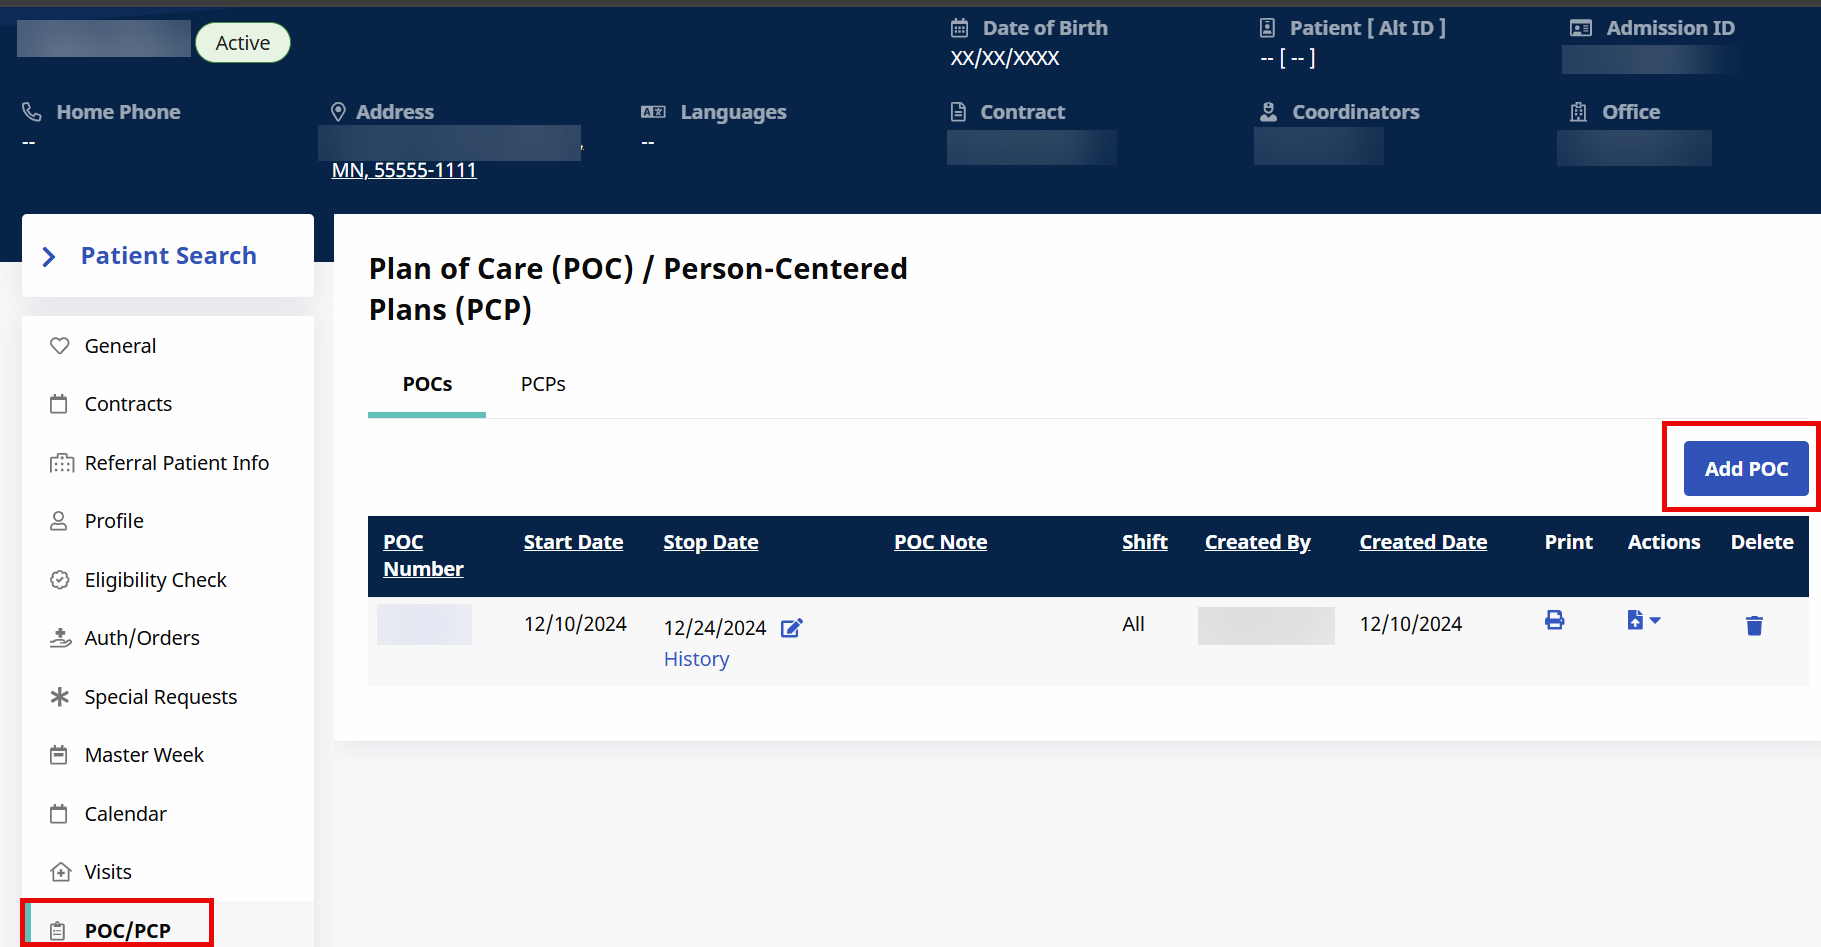The height and width of the screenshot is (947, 1821).
Task: Sort by the Created Date column header
Action: point(1422,542)
